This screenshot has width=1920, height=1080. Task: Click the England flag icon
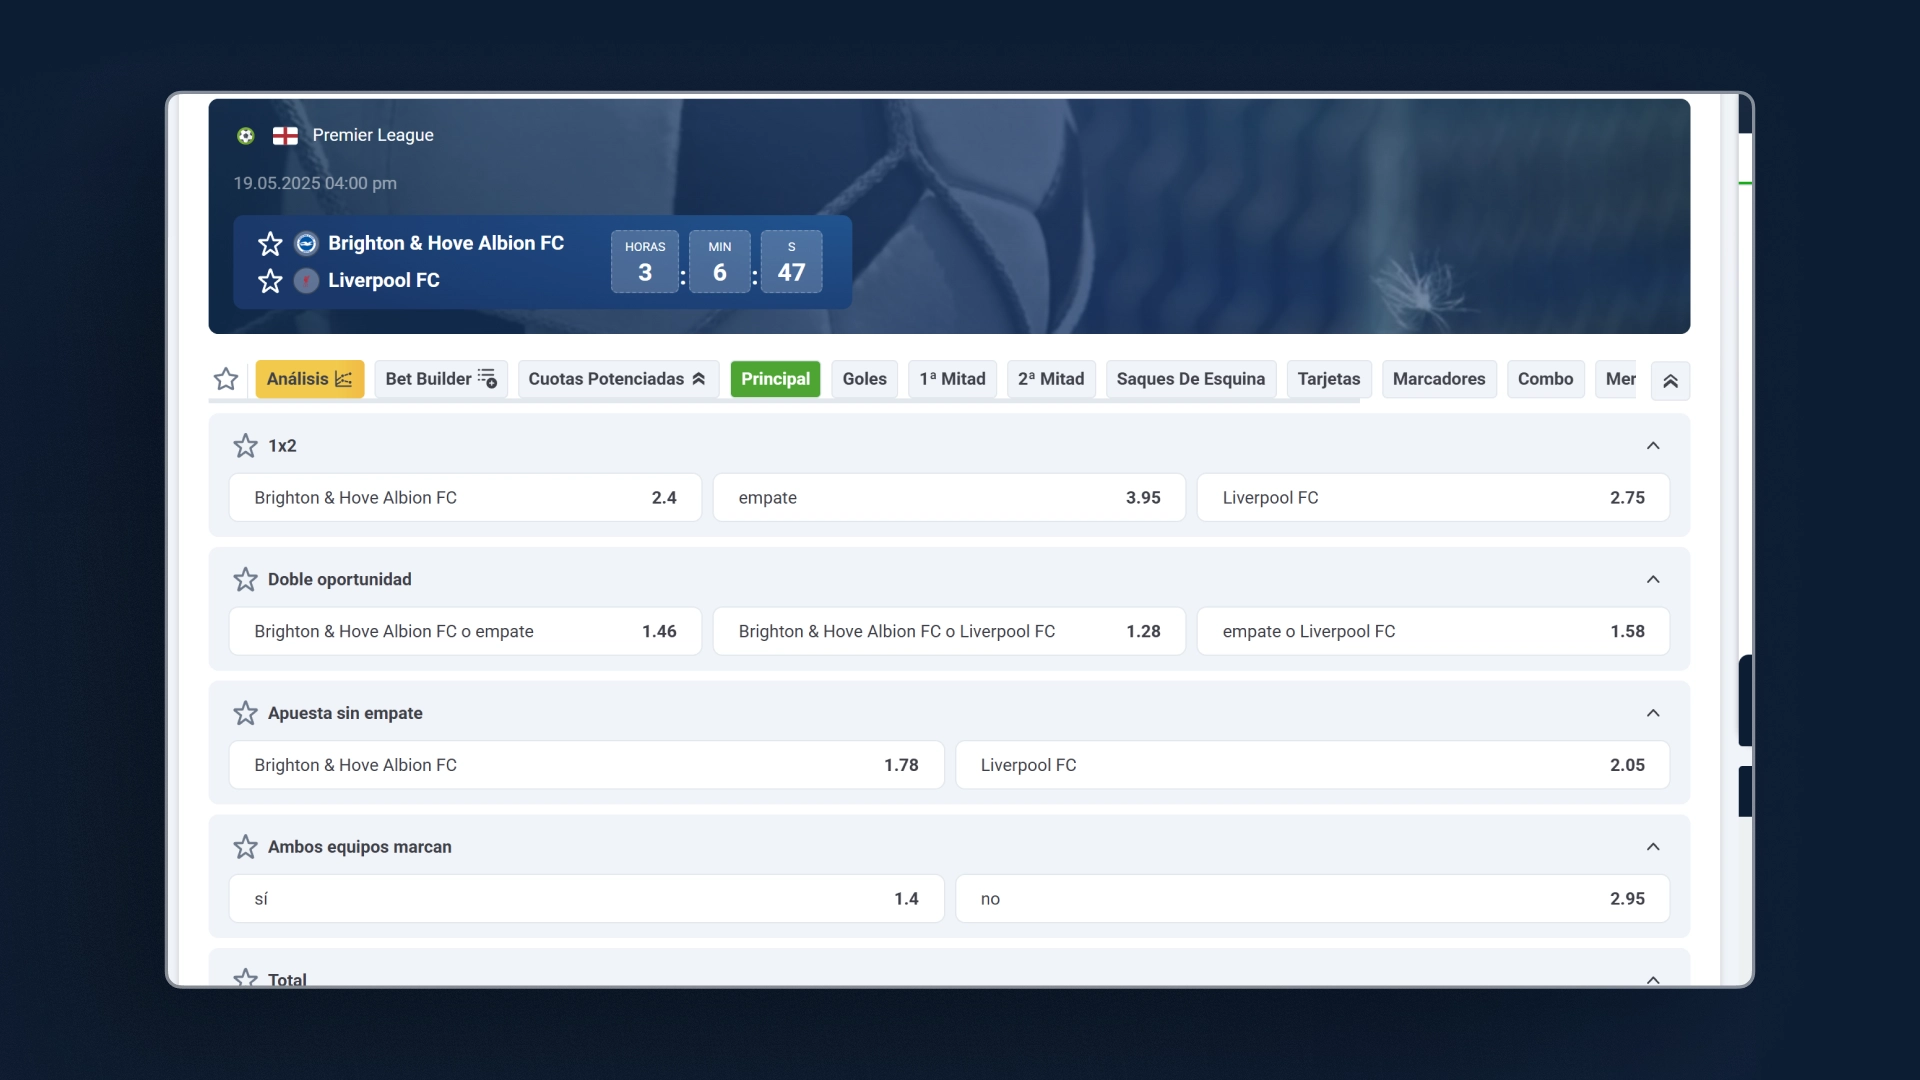point(285,136)
